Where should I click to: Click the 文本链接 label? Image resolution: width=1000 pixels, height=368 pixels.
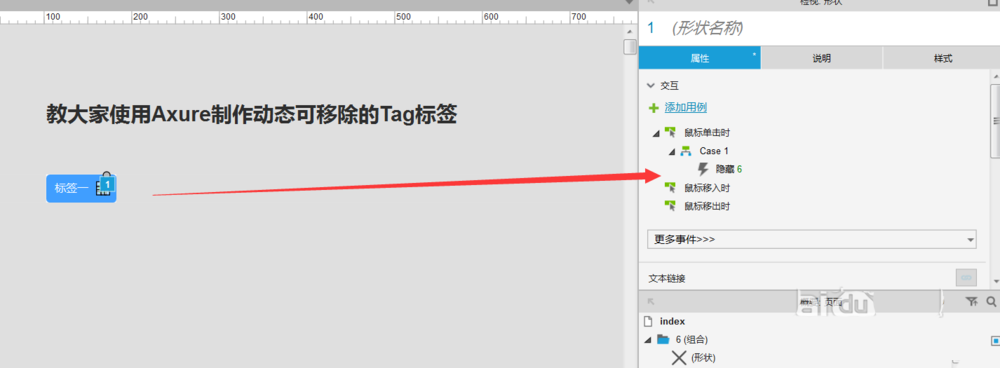point(667,279)
